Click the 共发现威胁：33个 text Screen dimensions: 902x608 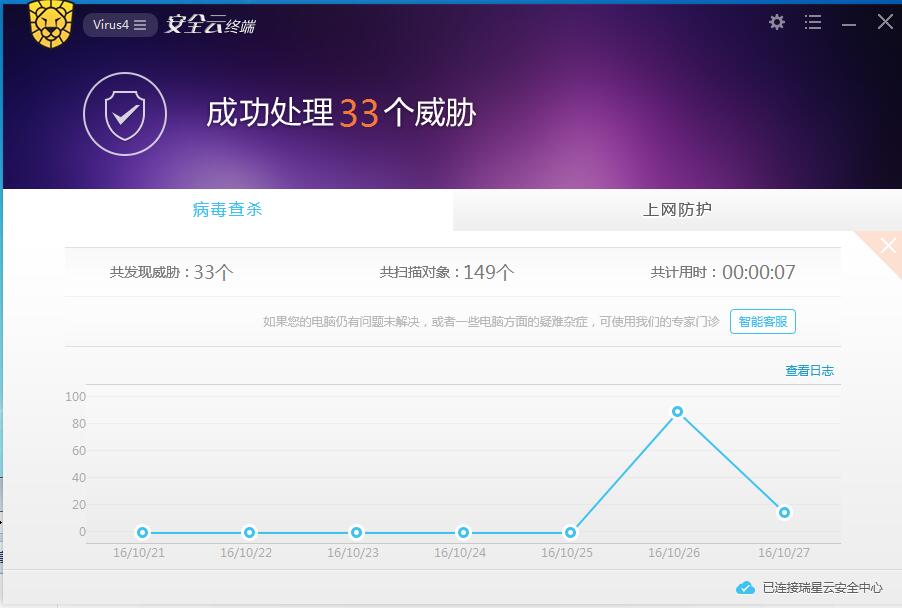pyautogui.click(x=171, y=272)
